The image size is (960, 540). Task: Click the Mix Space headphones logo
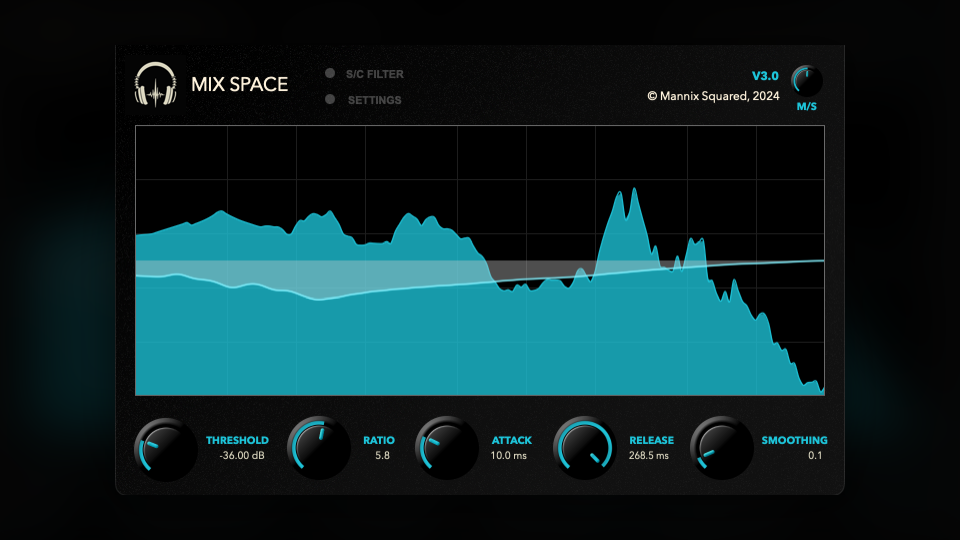pyautogui.click(x=156, y=84)
